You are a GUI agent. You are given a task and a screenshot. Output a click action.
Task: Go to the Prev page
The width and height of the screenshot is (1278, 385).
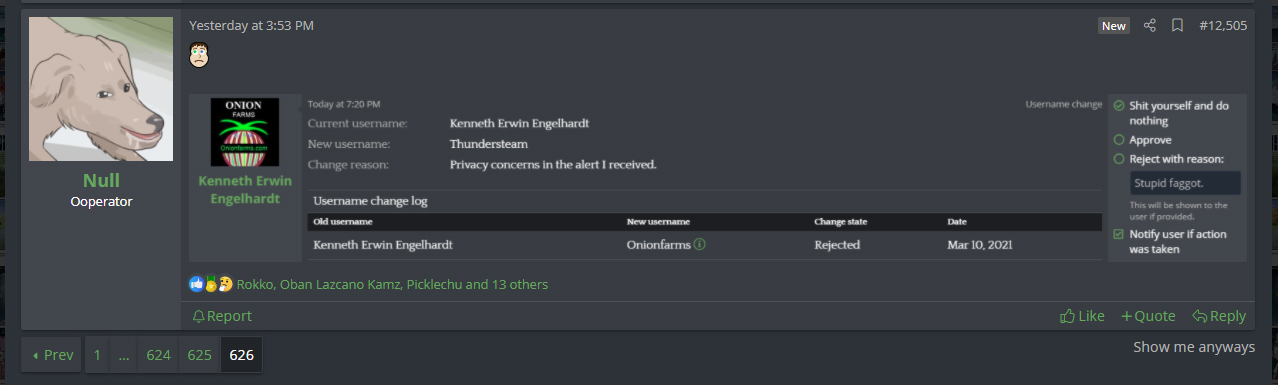52,355
